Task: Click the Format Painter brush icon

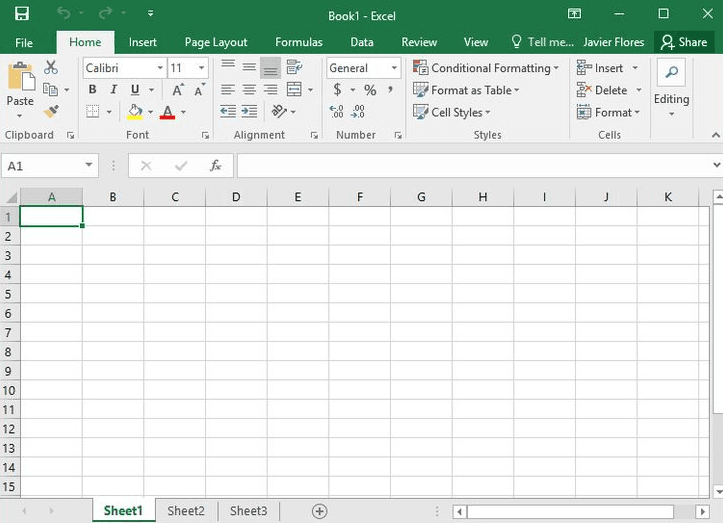Action: (51, 111)
